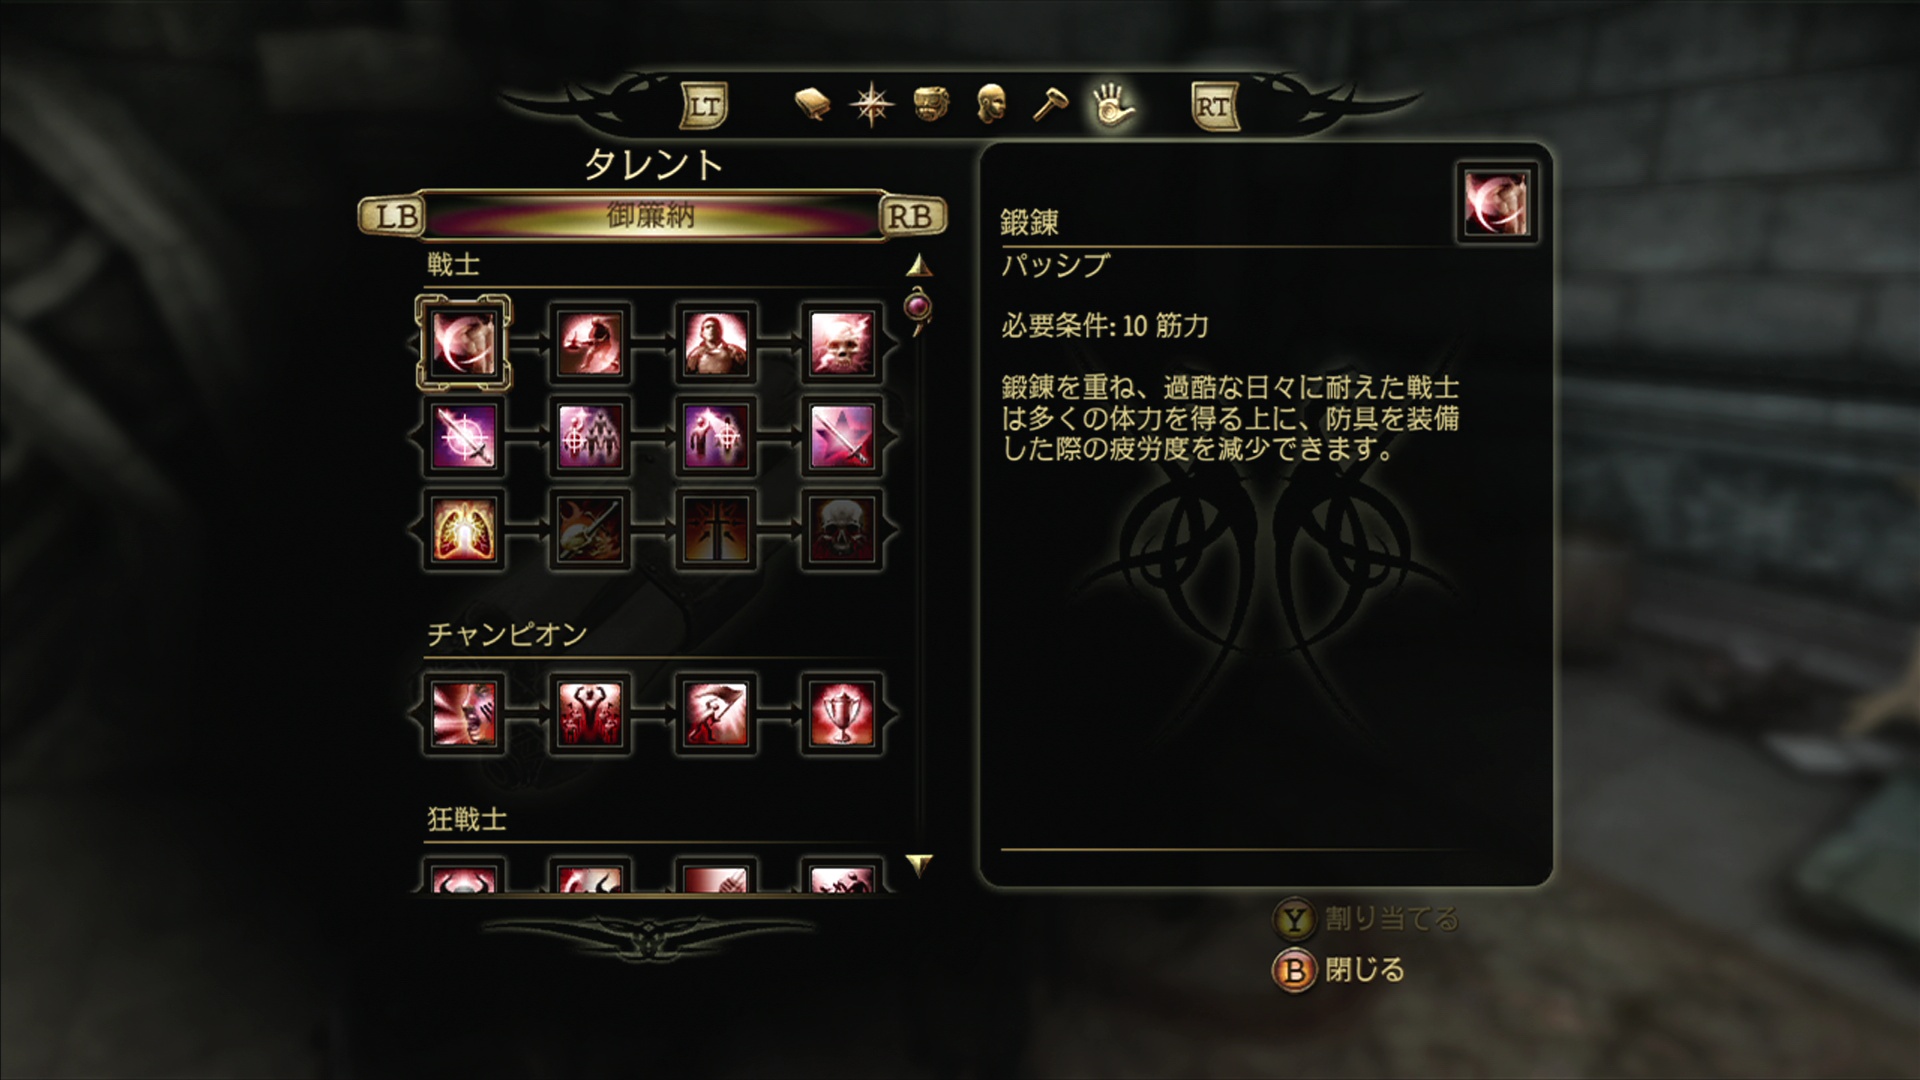Click the purple gem scrollbar handle
This screenshot has height=1080, width=1920.
click(x=918, y=305)
